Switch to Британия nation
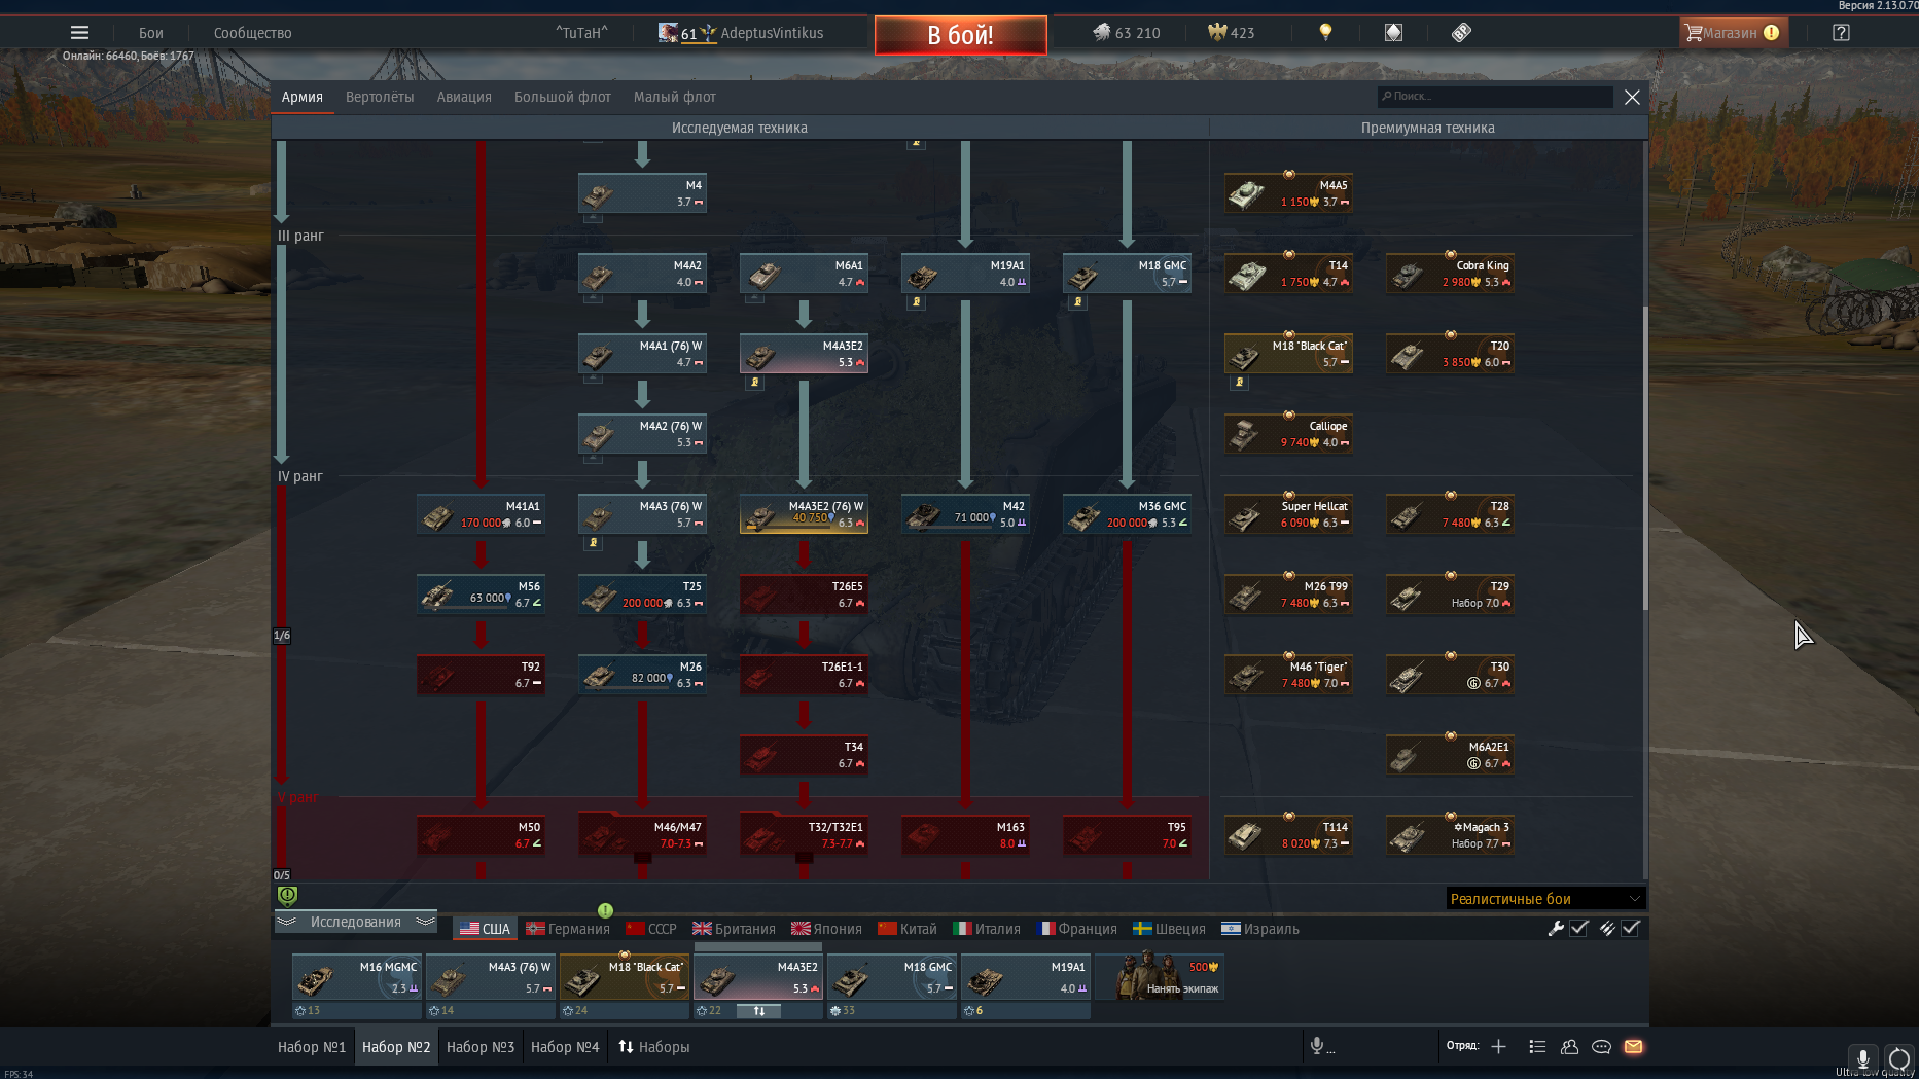Screen dimensions: 1919x1079 point(734,929)
